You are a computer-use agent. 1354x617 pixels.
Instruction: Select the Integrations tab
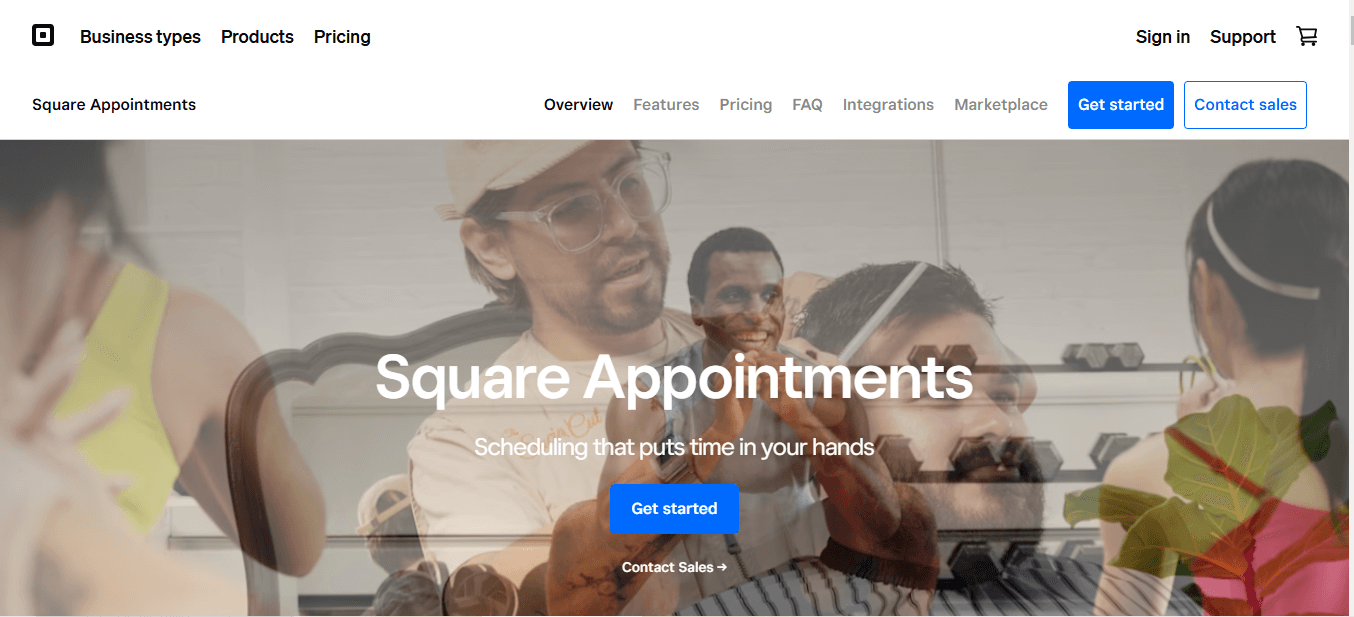tap(888, 104)
